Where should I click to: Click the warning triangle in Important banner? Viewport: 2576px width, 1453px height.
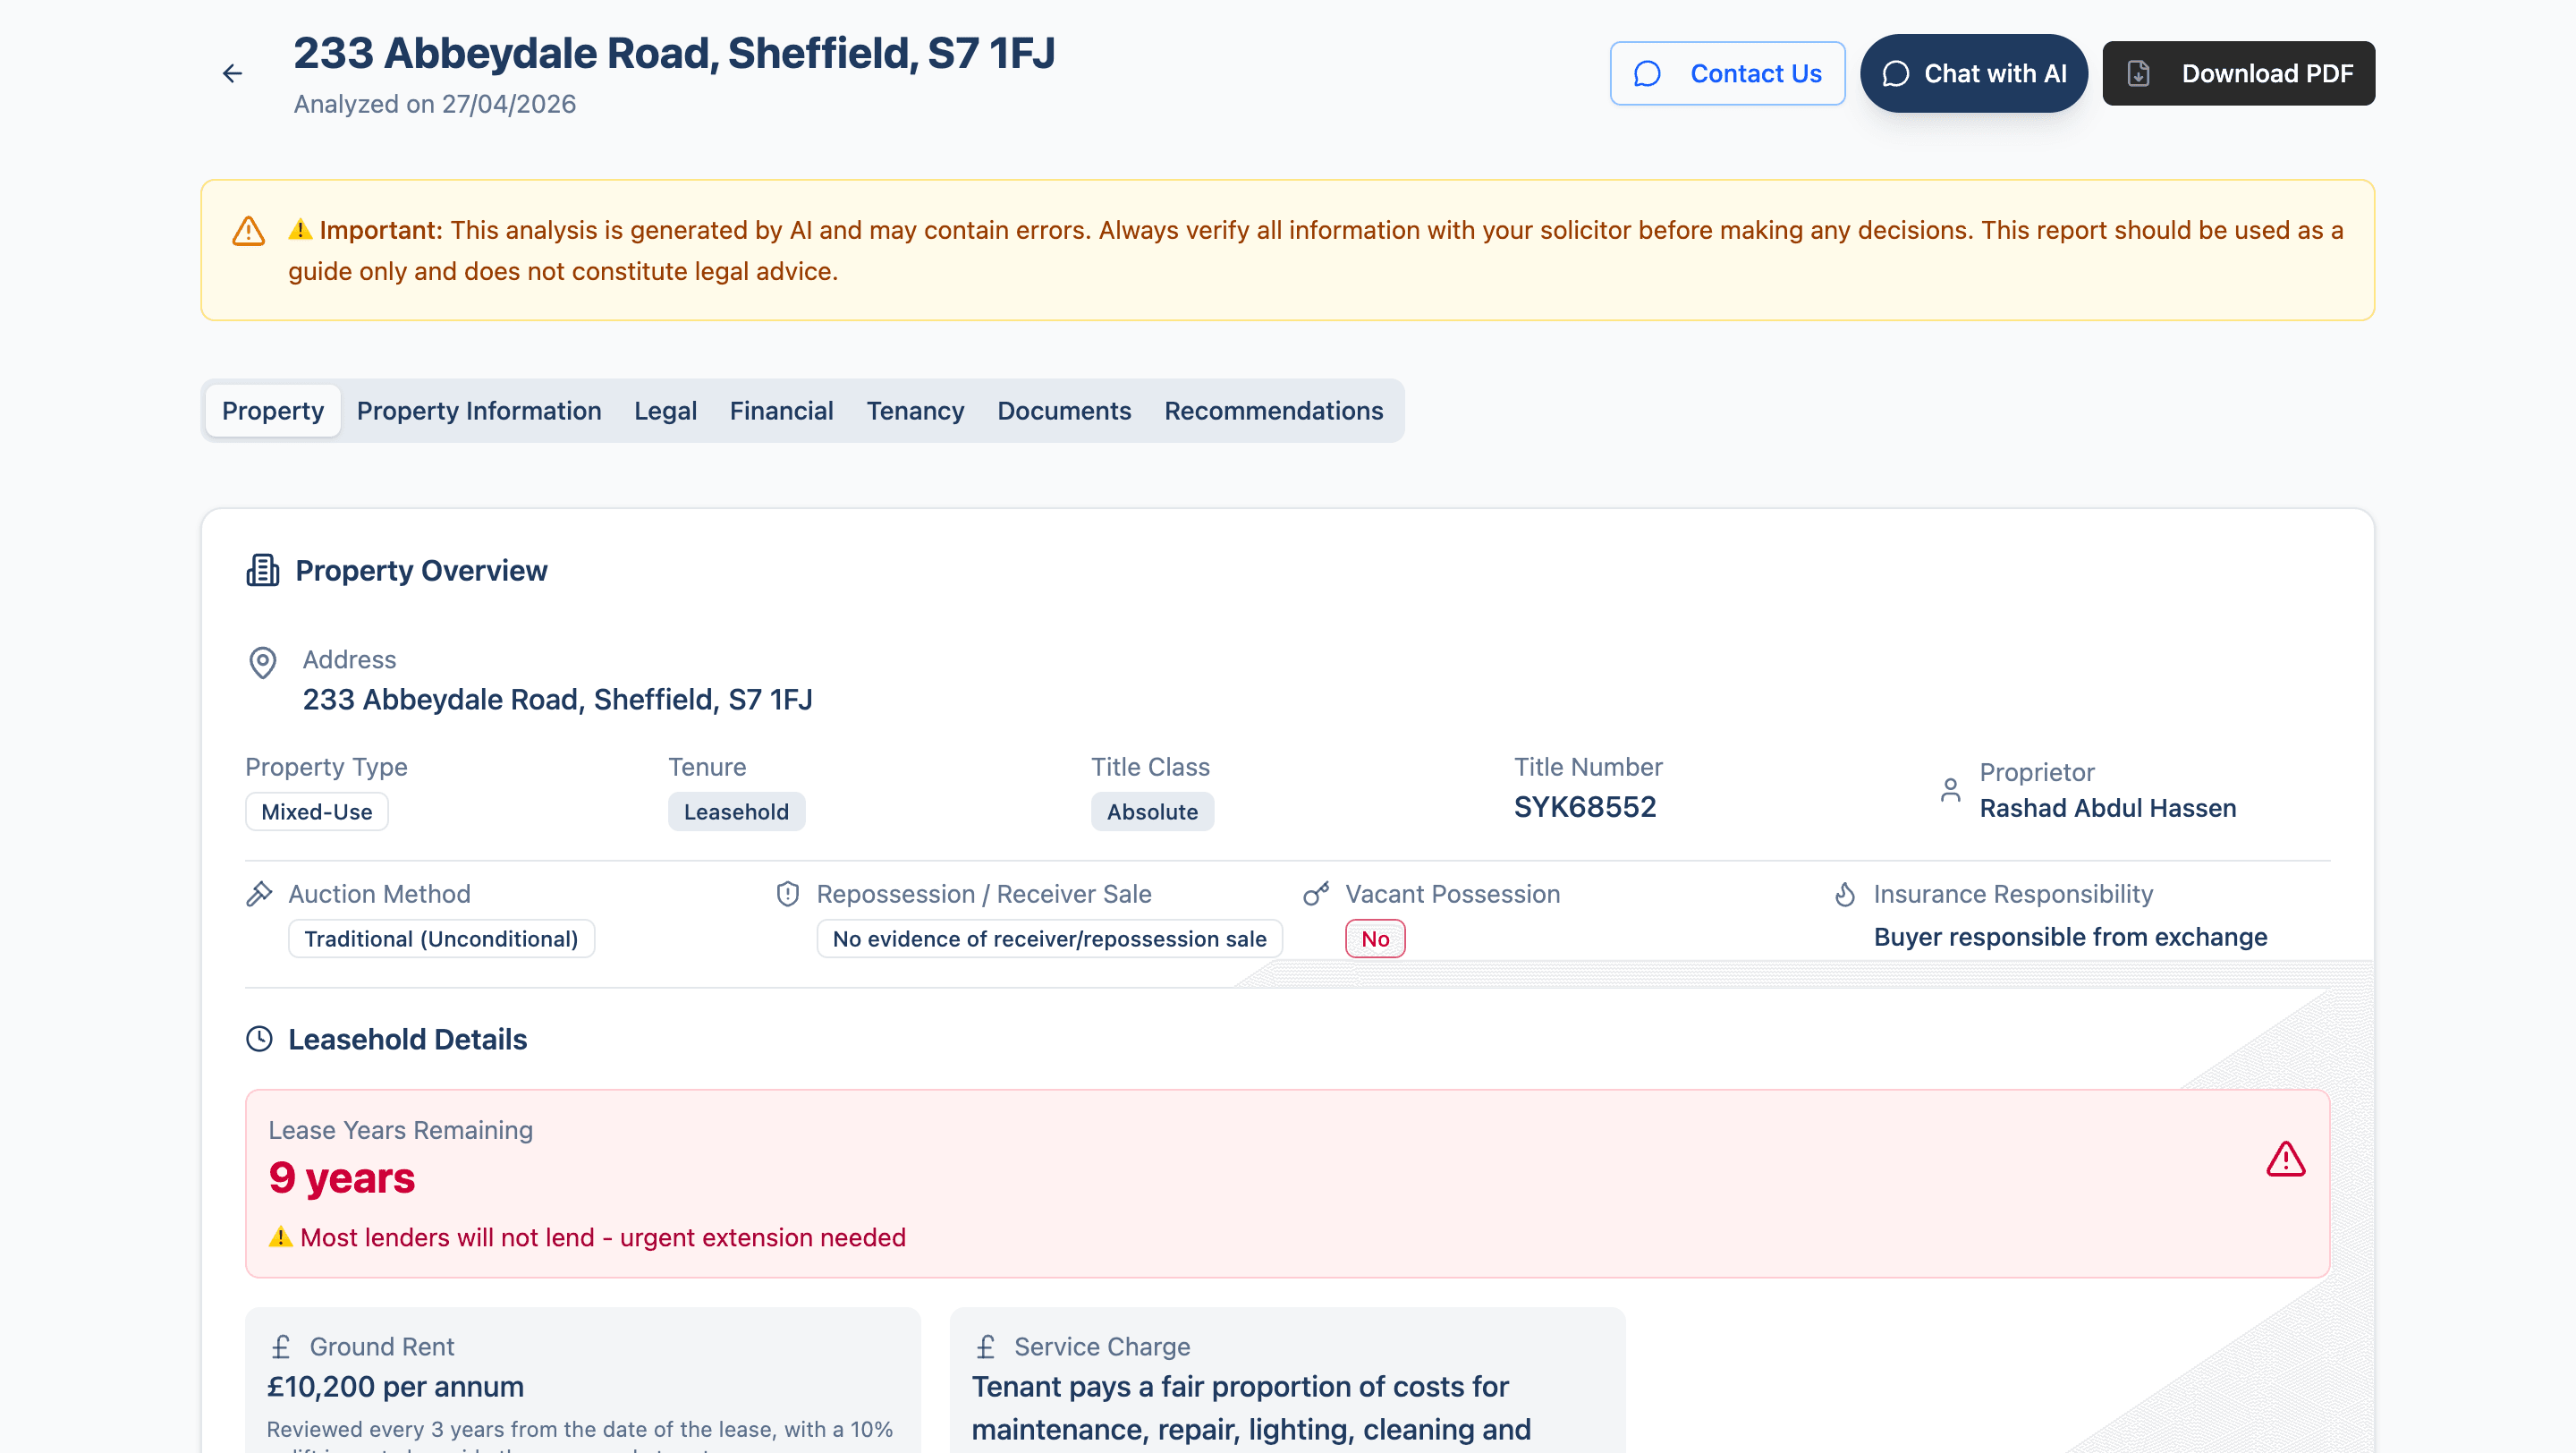click(248, 231)
